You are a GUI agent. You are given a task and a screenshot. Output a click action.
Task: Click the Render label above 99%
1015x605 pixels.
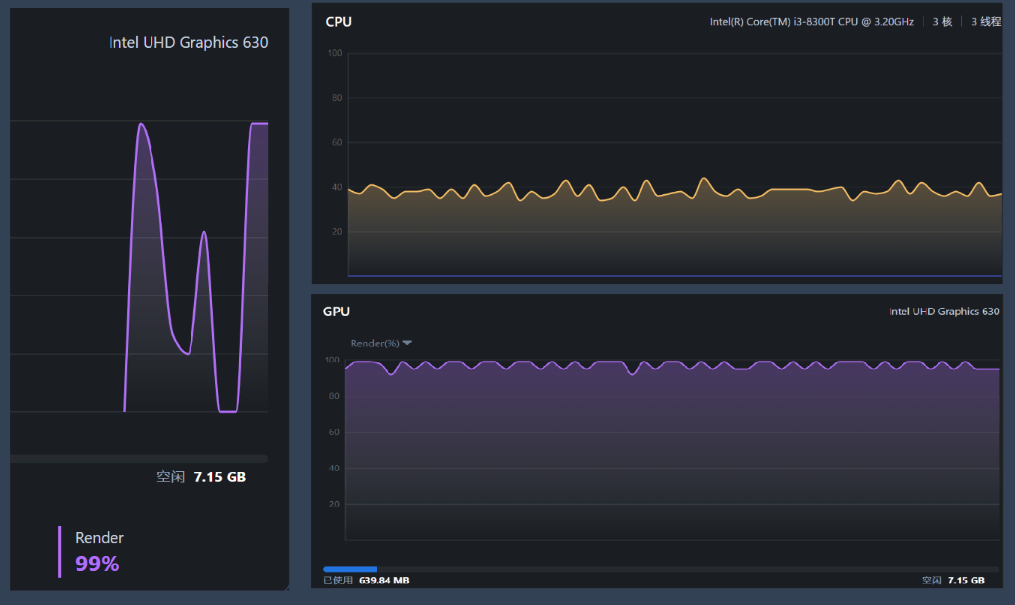pos(99,538)
